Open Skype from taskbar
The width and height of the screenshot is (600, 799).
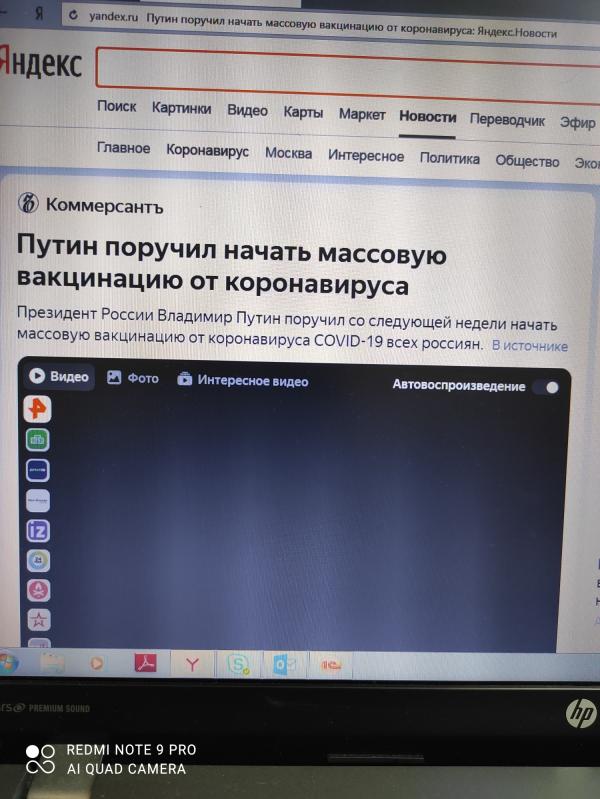[x=238, y=664]
